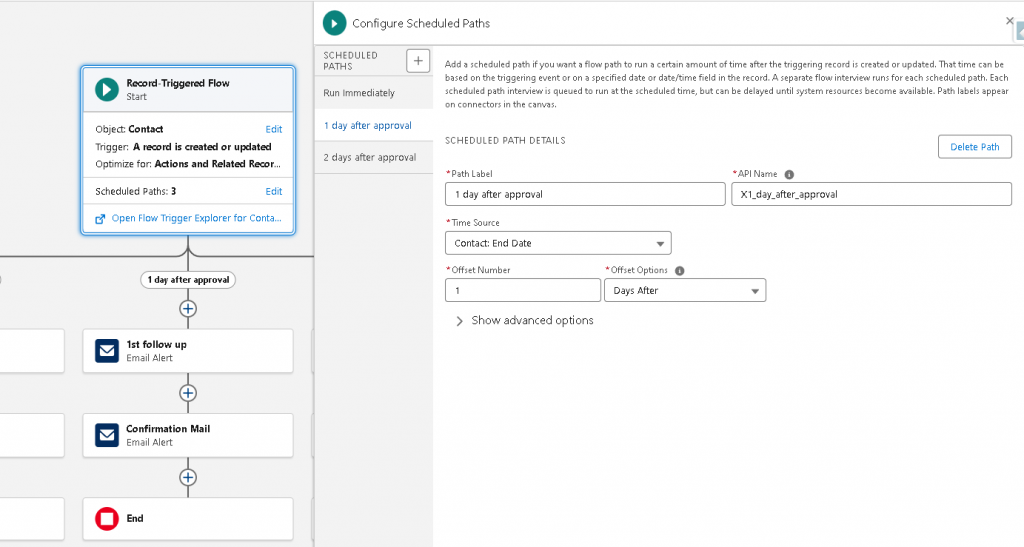Add element above the End node
1024x547 pixels.
(188, 477)
